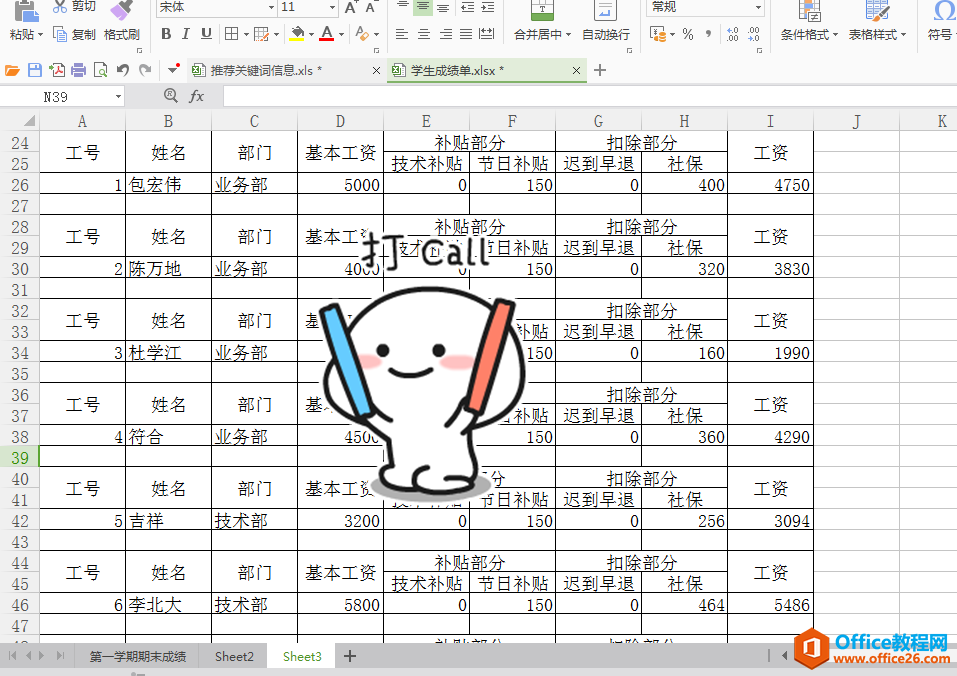Click the Paste (粘贴) clipboard icon
The image size is (957, 676).
(25, 11)
